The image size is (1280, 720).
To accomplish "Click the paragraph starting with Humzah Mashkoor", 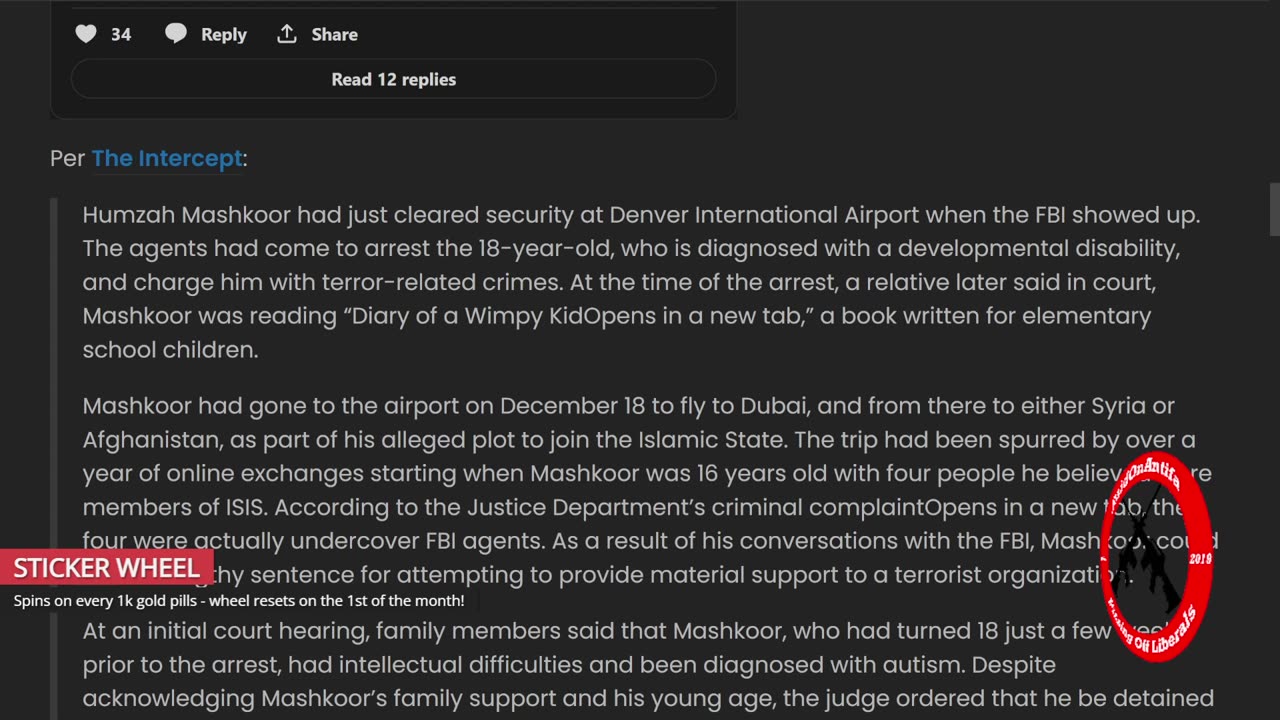I will (640, 282).
